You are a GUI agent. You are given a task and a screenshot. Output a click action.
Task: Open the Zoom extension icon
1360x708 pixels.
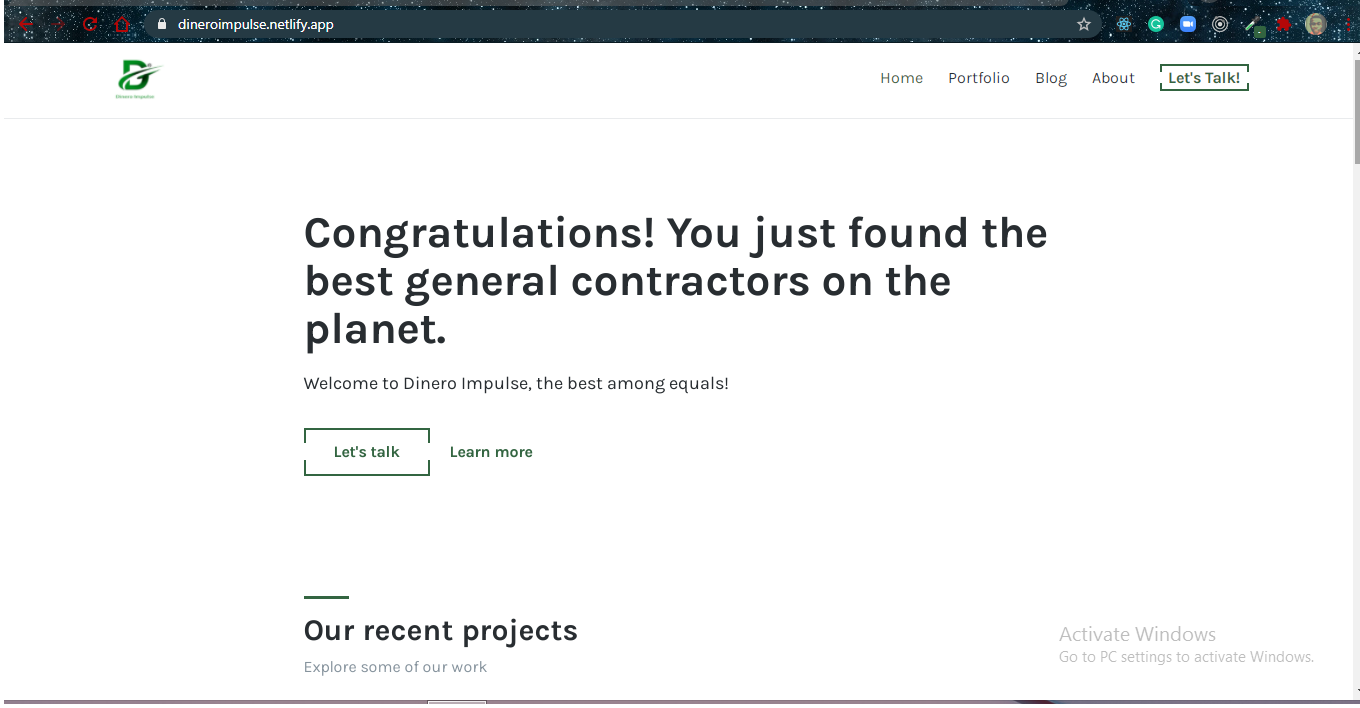[x=1188, y=24]
